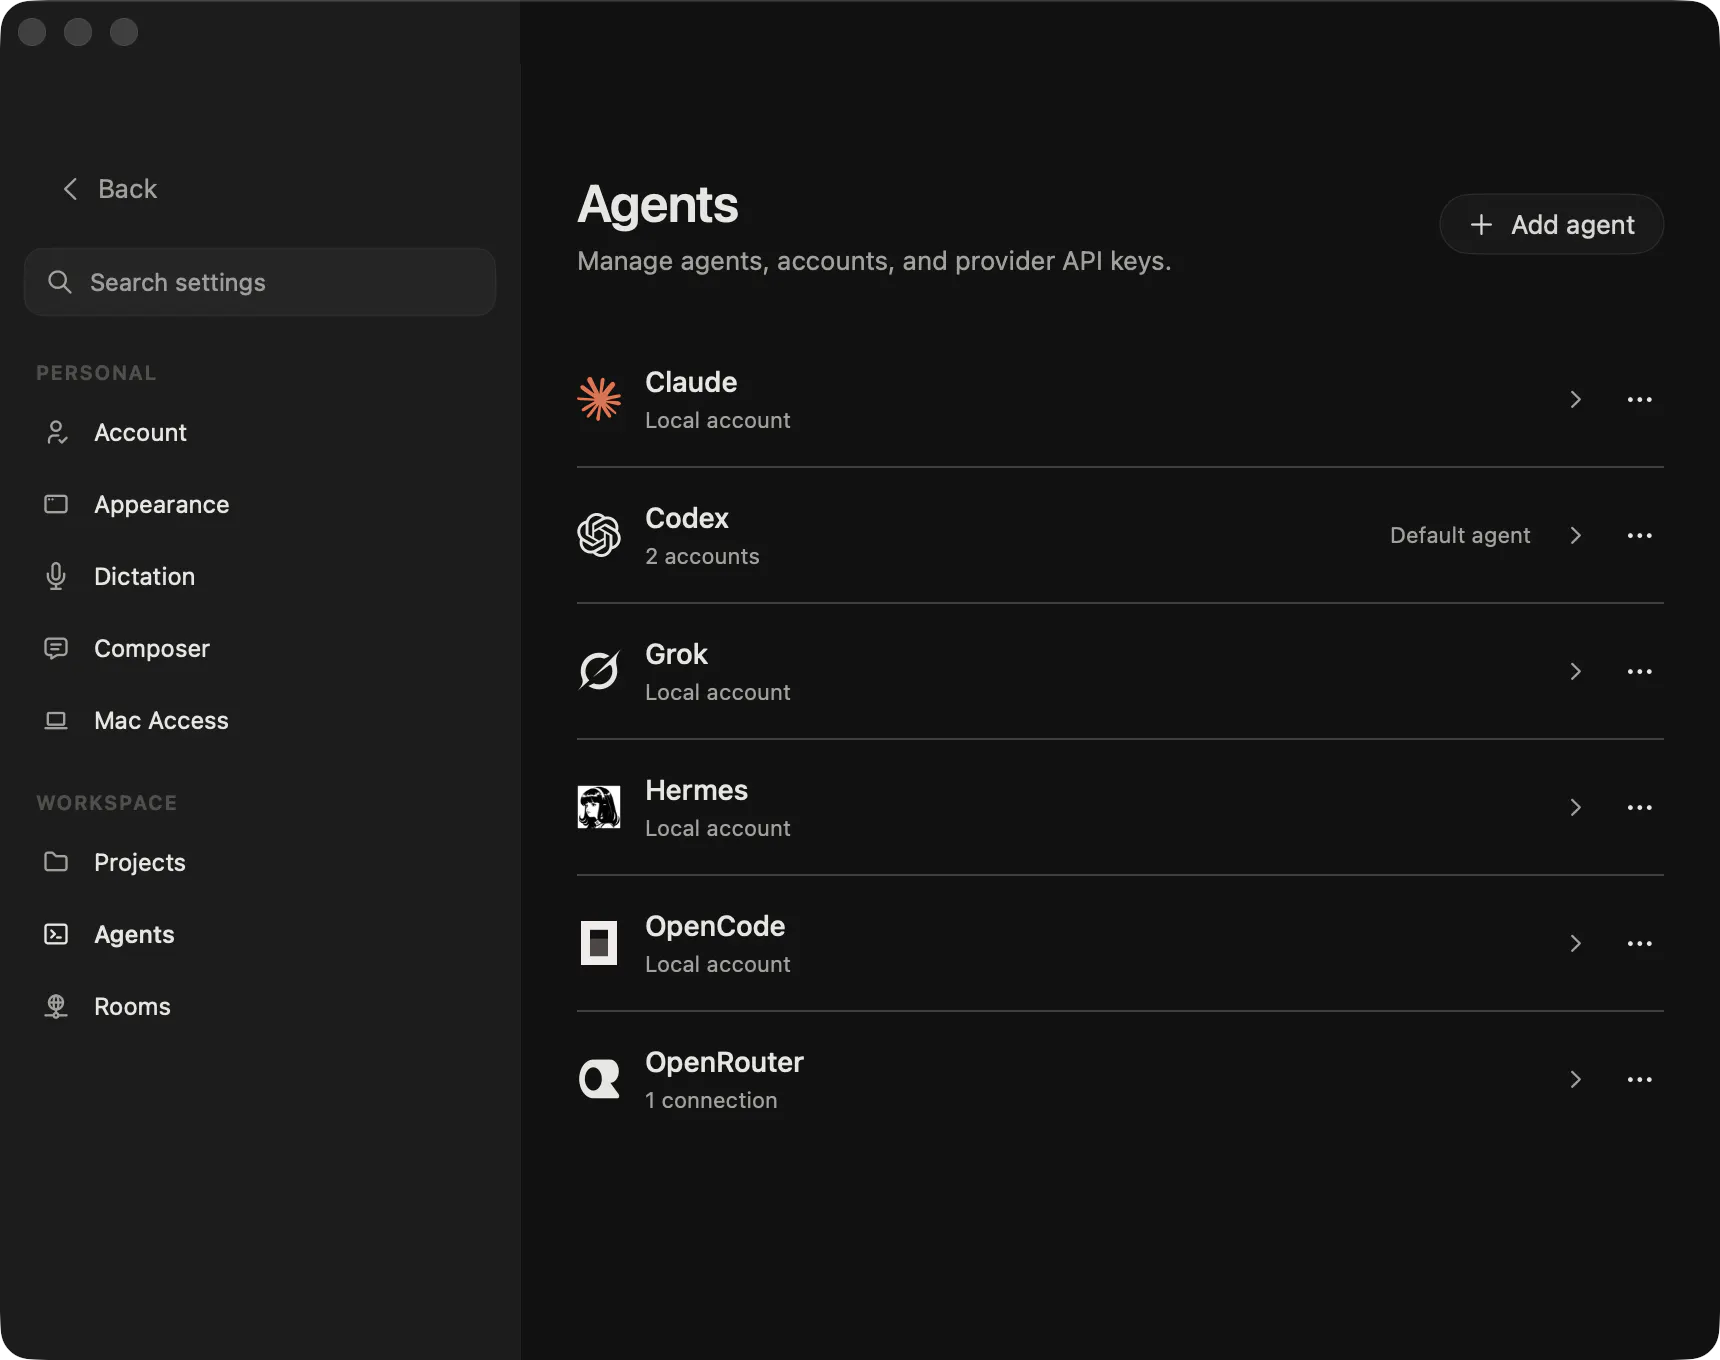The height and width of the screenshot is (1360, 1720).
Task: Click the Hermes agent name
Action: pos(696,790)
